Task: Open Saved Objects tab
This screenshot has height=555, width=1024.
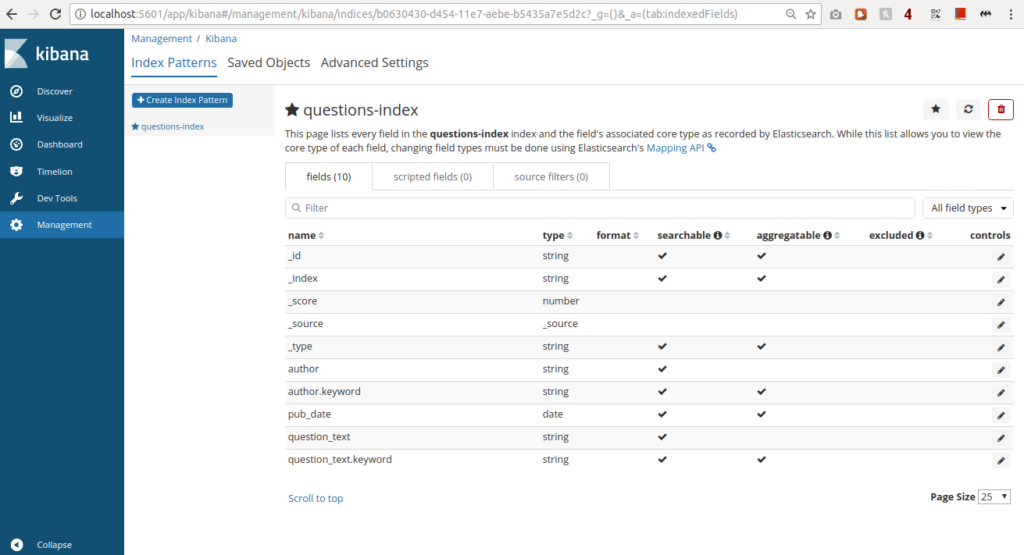Action: (268, 63)
